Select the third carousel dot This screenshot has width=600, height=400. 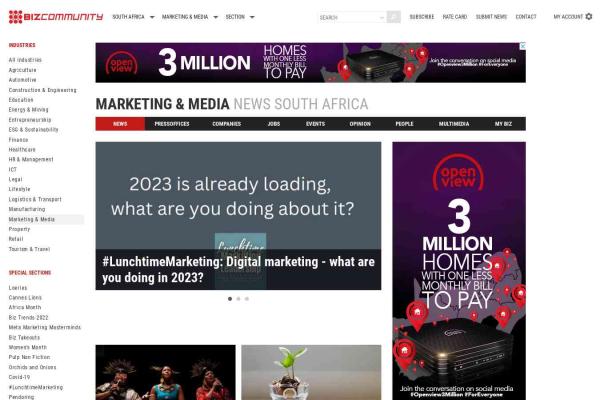click(247, 299)
